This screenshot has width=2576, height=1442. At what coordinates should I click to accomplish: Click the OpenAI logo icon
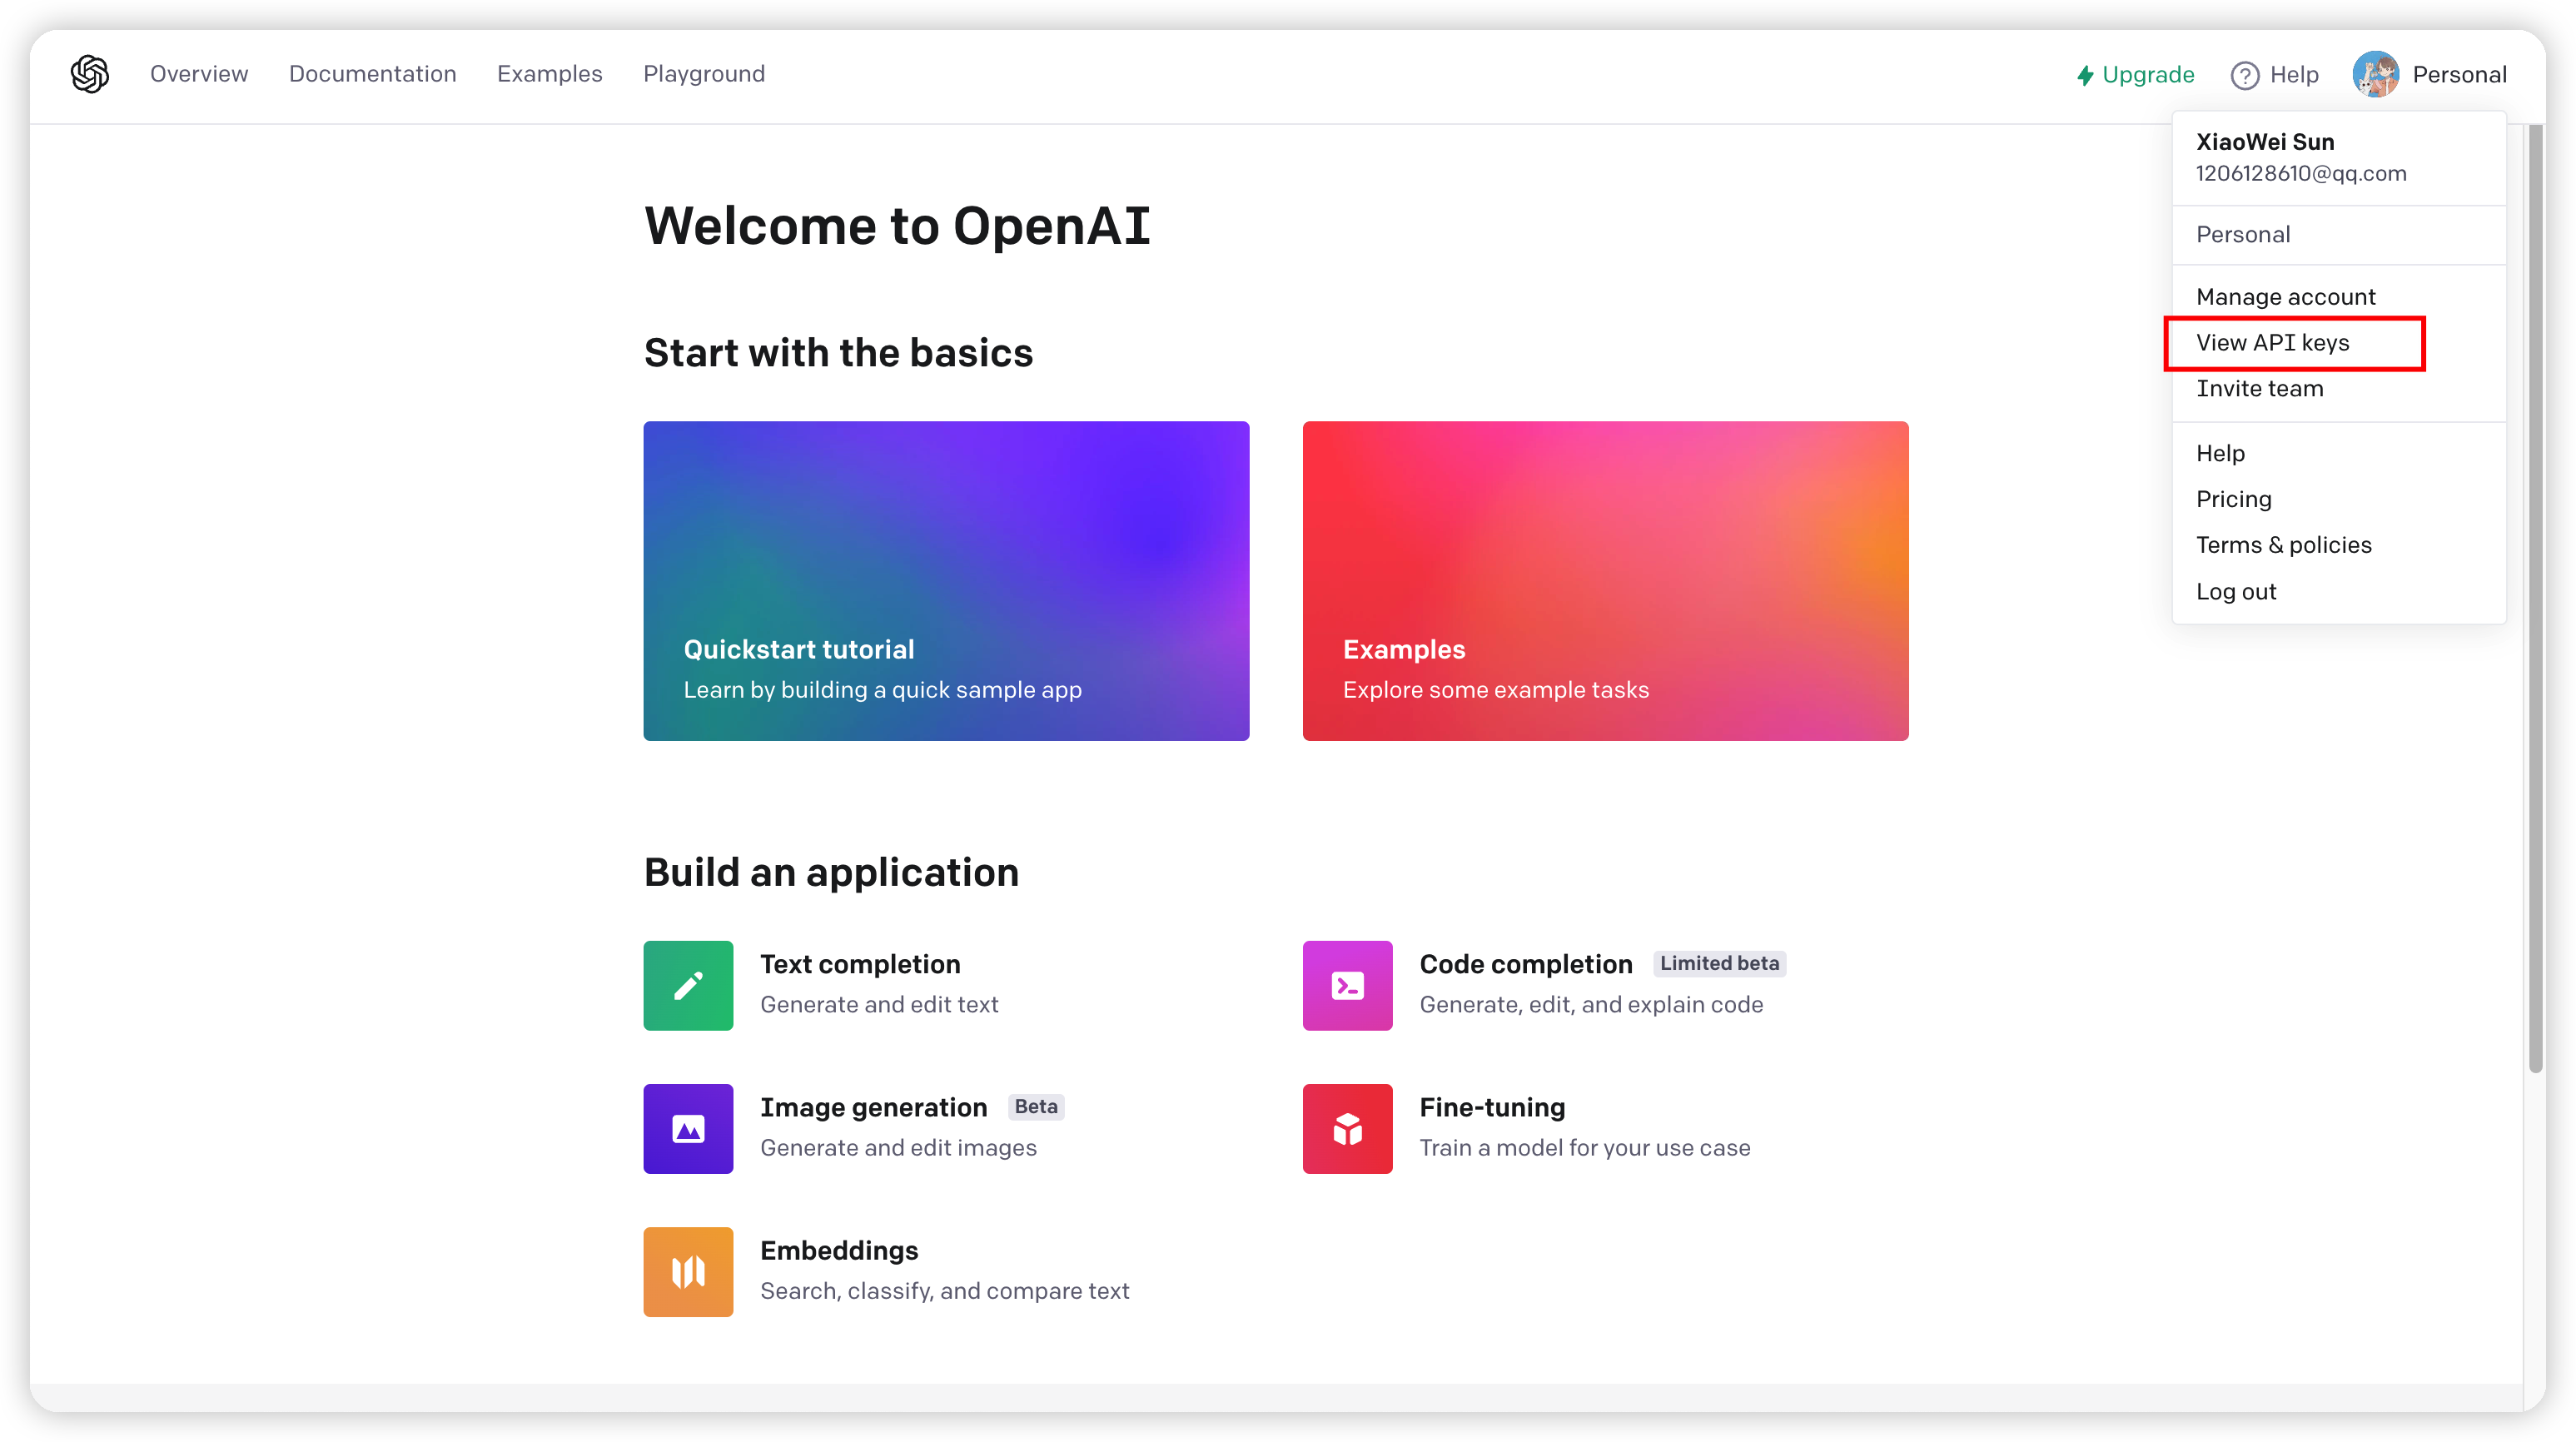90,74
